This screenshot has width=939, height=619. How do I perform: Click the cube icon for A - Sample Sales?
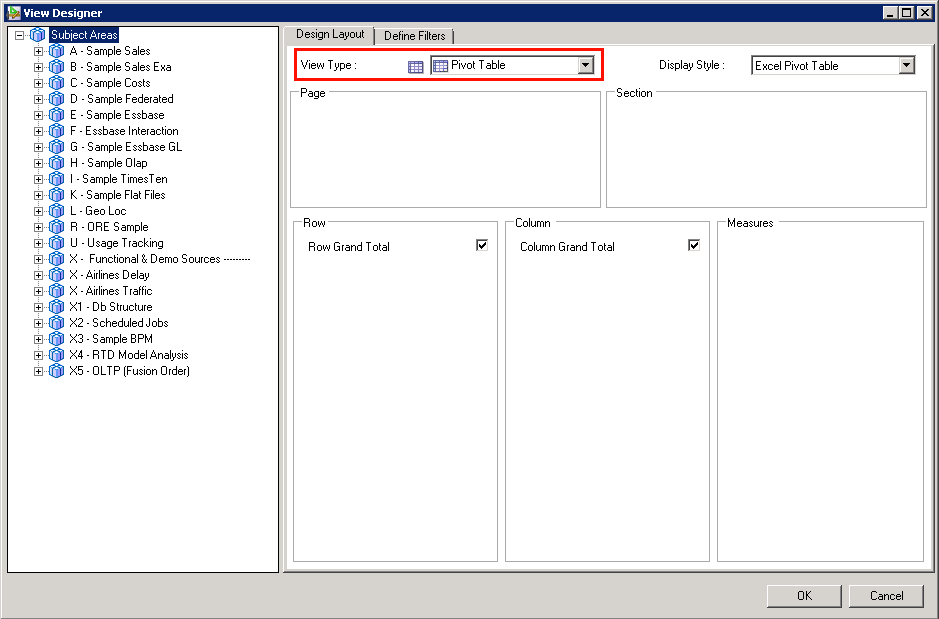pos(56,51)
